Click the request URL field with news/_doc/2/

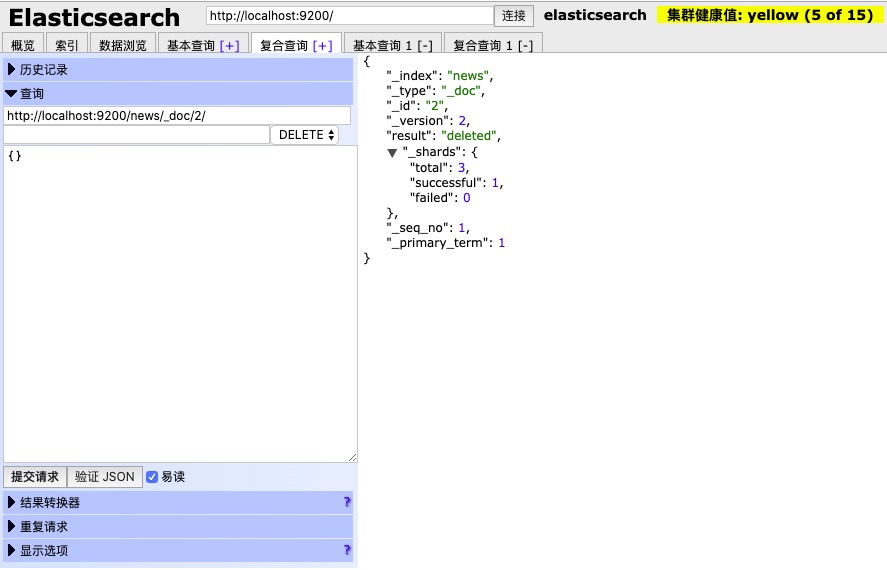pyautogui.click(x=177, y=115)
